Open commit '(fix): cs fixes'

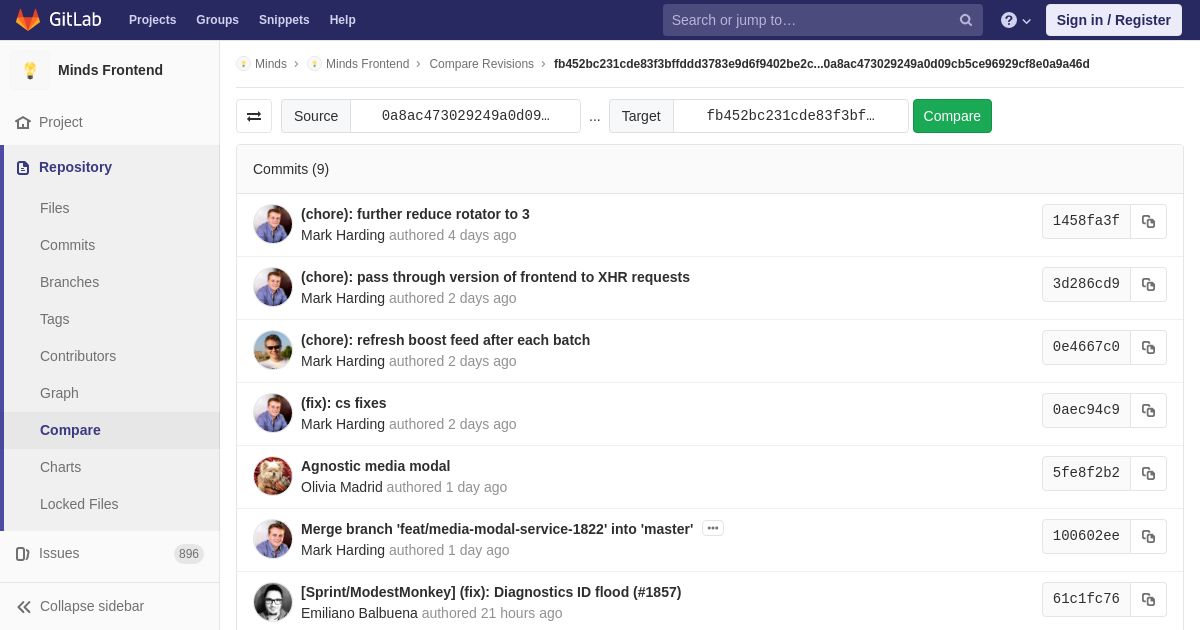click(343, 403)
